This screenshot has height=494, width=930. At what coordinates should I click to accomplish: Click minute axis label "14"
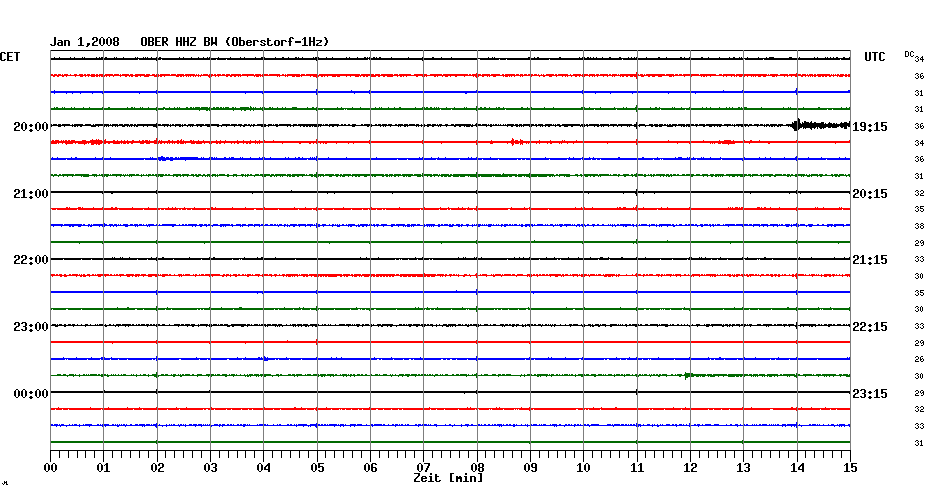797,468
